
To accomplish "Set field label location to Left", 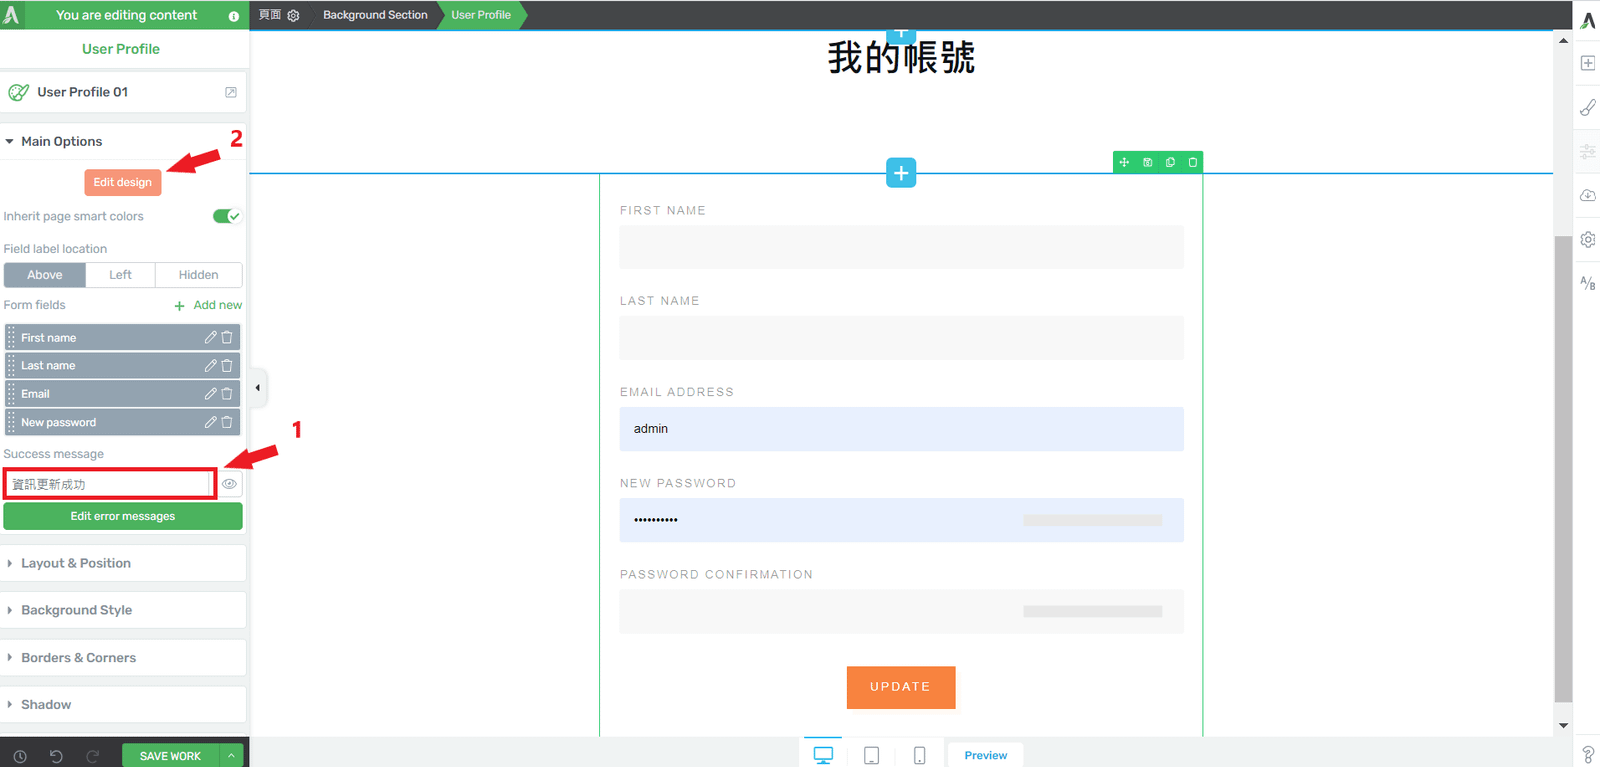I will pos(121,275).
